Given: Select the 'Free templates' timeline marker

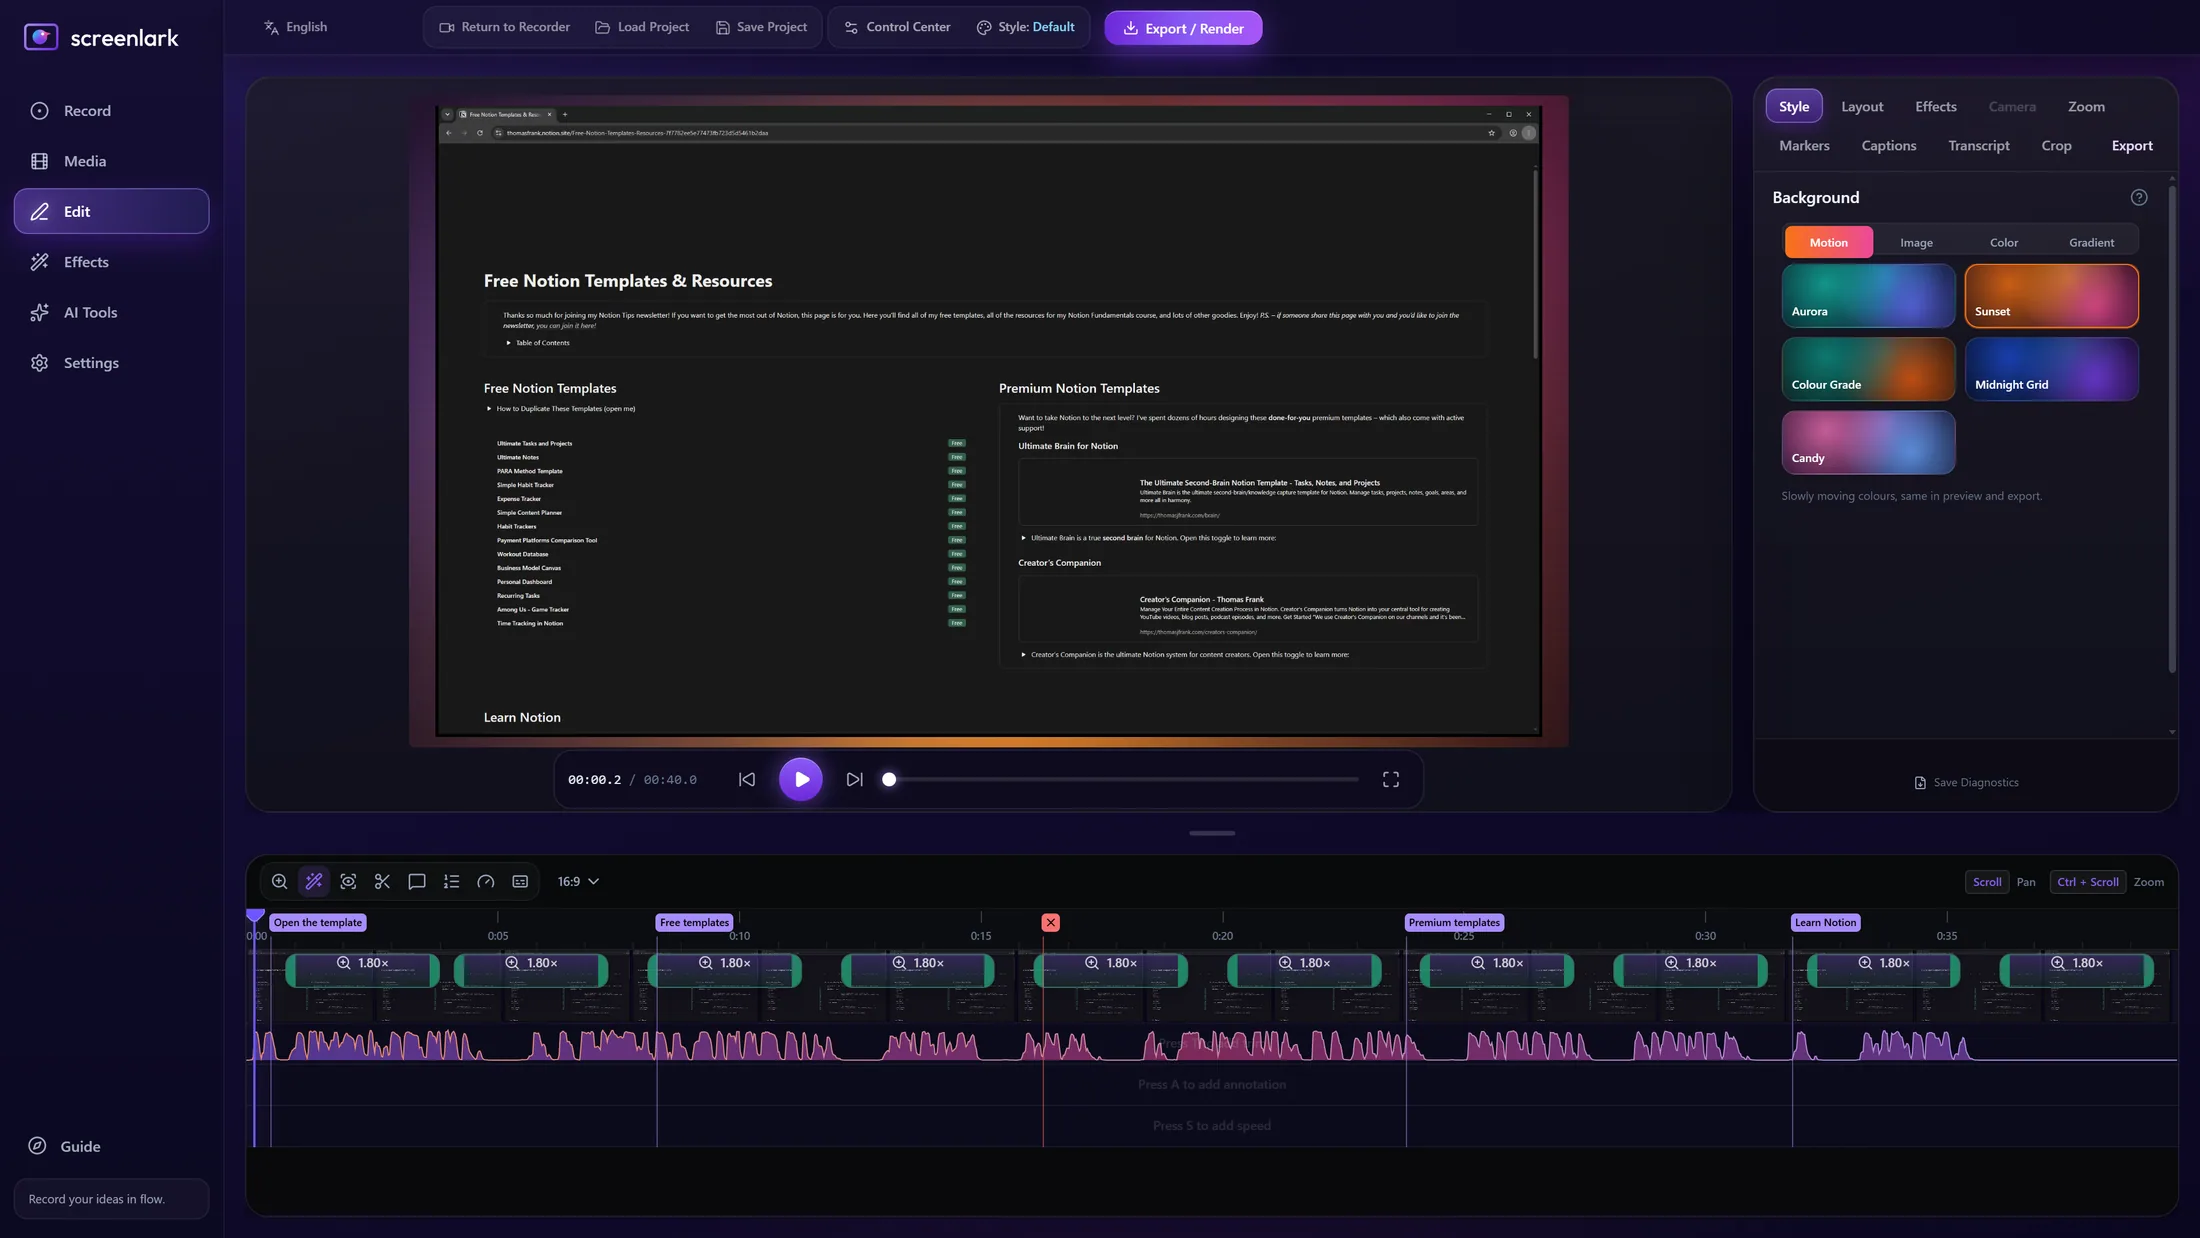Looking at the screenshot, I should 694,923.
